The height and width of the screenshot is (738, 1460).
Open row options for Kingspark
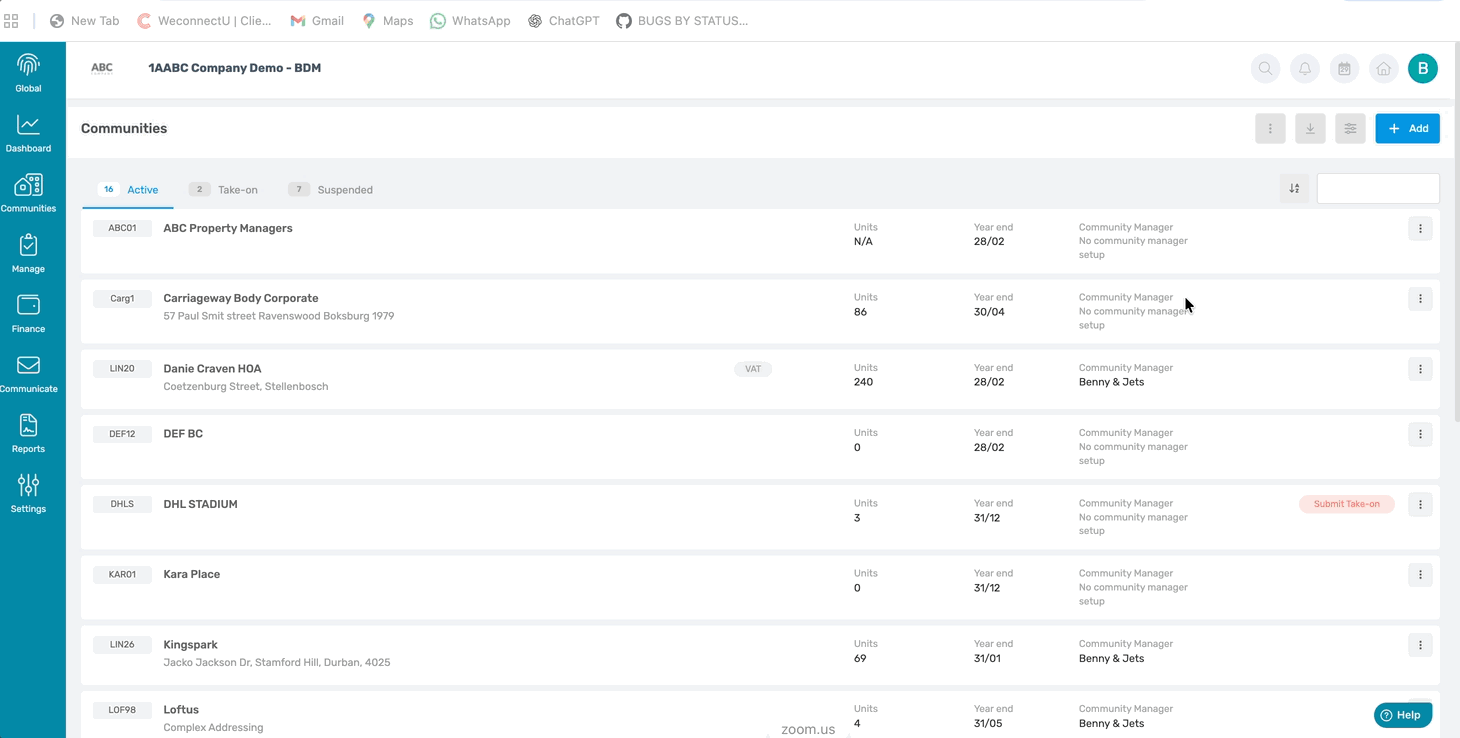click(1420, 645)
